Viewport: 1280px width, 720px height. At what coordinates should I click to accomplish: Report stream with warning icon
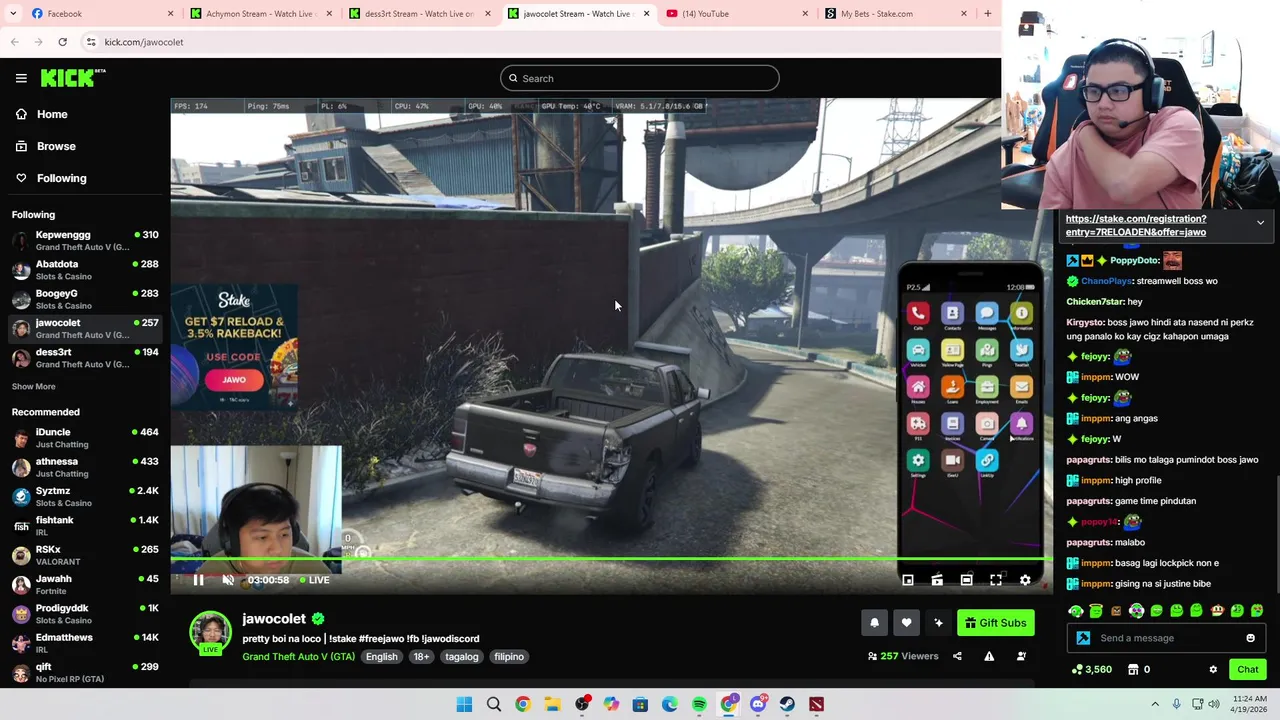point(989,656)
